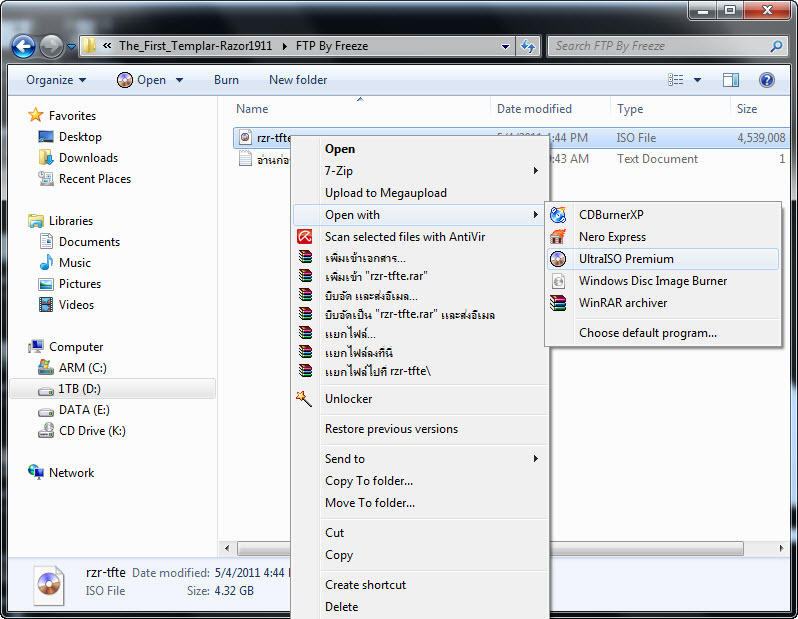Click the WinRAR icon next to เพิ่มเข้าเอกสาร
Viewport: 798px width, 619px height.
pos(305,257)
